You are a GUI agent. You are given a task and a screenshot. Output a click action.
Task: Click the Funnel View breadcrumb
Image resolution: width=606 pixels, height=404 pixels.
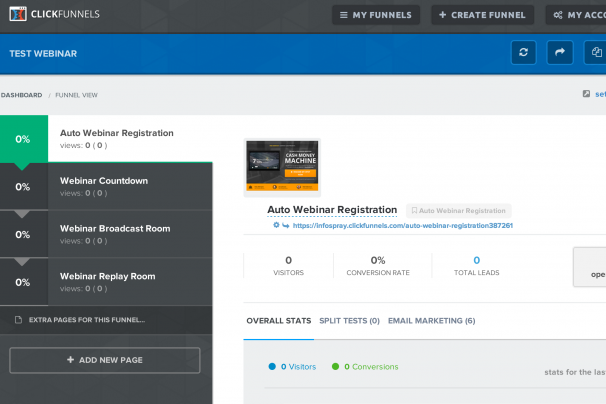[76, 95]
